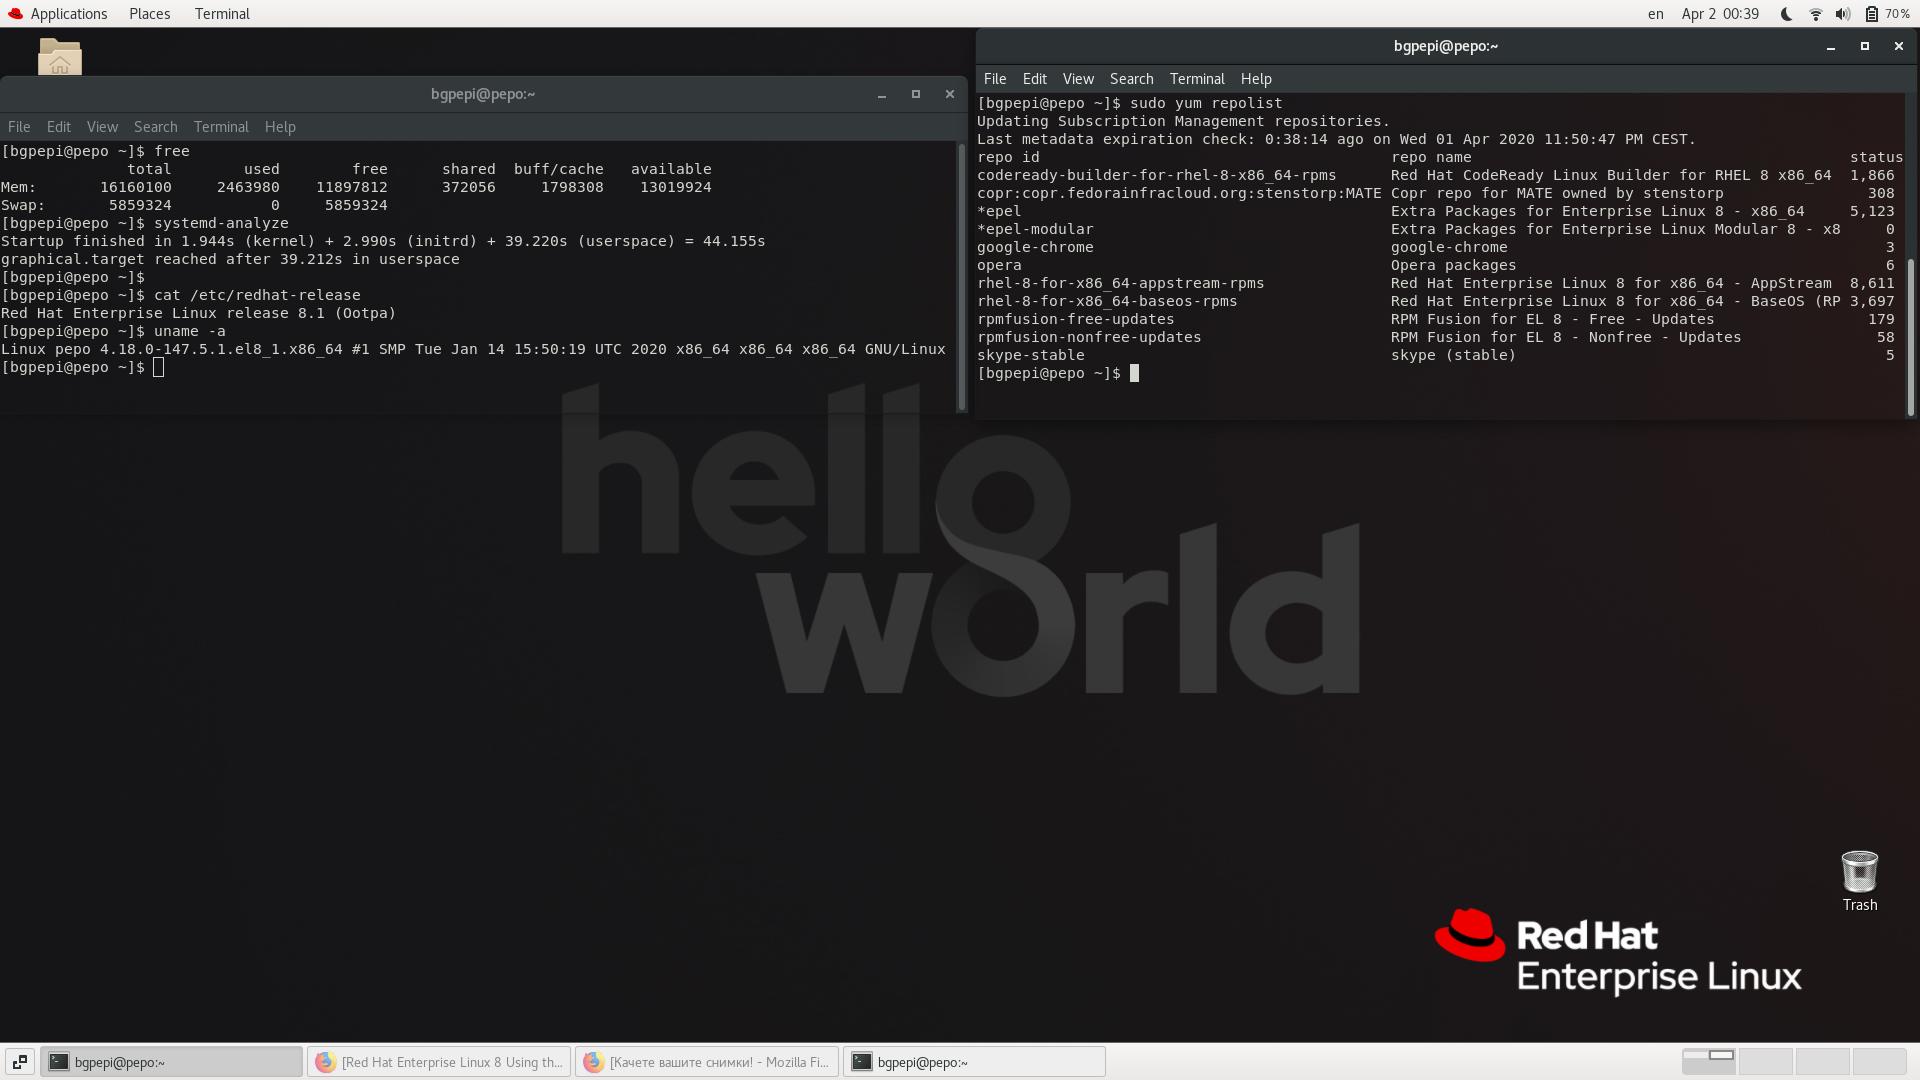Open File menu in left terminal
The image size is (1920, 1080).
[19, 127]
